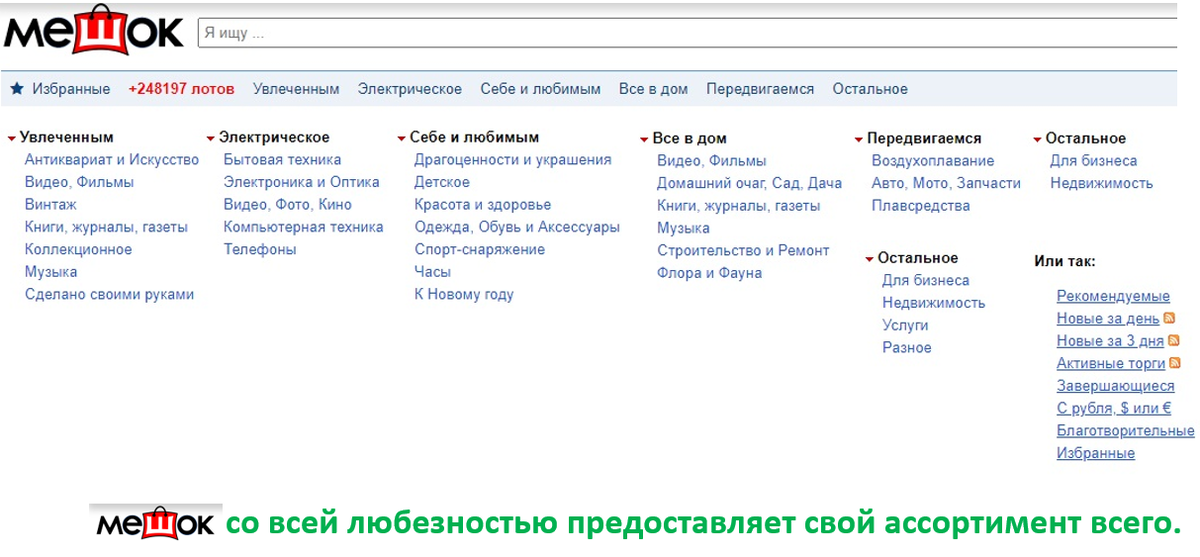Open Домашний очаг, Сад, Дача category

tap(749, 183)
